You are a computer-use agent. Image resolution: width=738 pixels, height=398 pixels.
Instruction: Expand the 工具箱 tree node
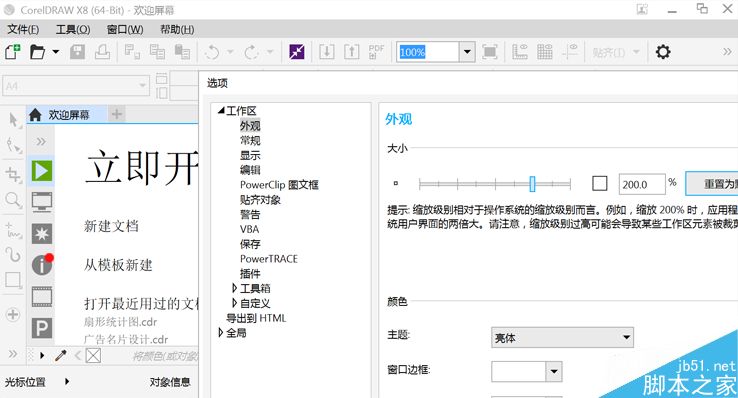click(x=234, y=288)
